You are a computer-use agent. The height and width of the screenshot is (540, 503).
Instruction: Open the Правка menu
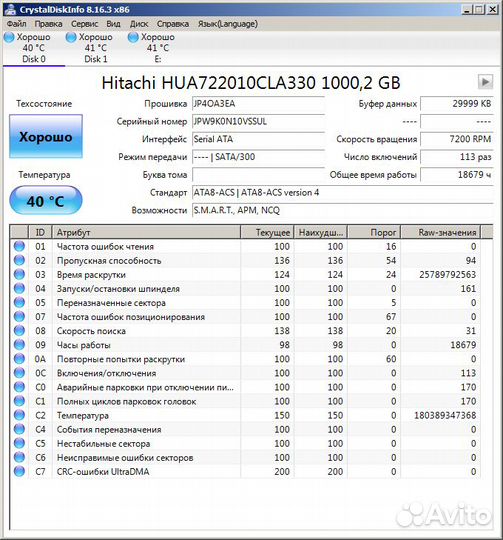point(48,24)
